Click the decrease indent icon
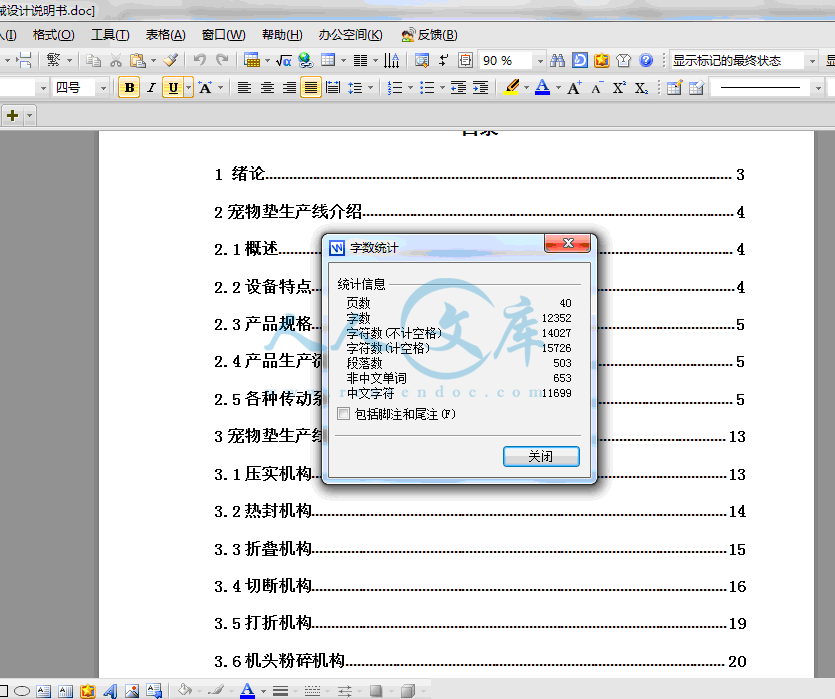This screenshot has width=835, height=699. [x=458, y=88]
